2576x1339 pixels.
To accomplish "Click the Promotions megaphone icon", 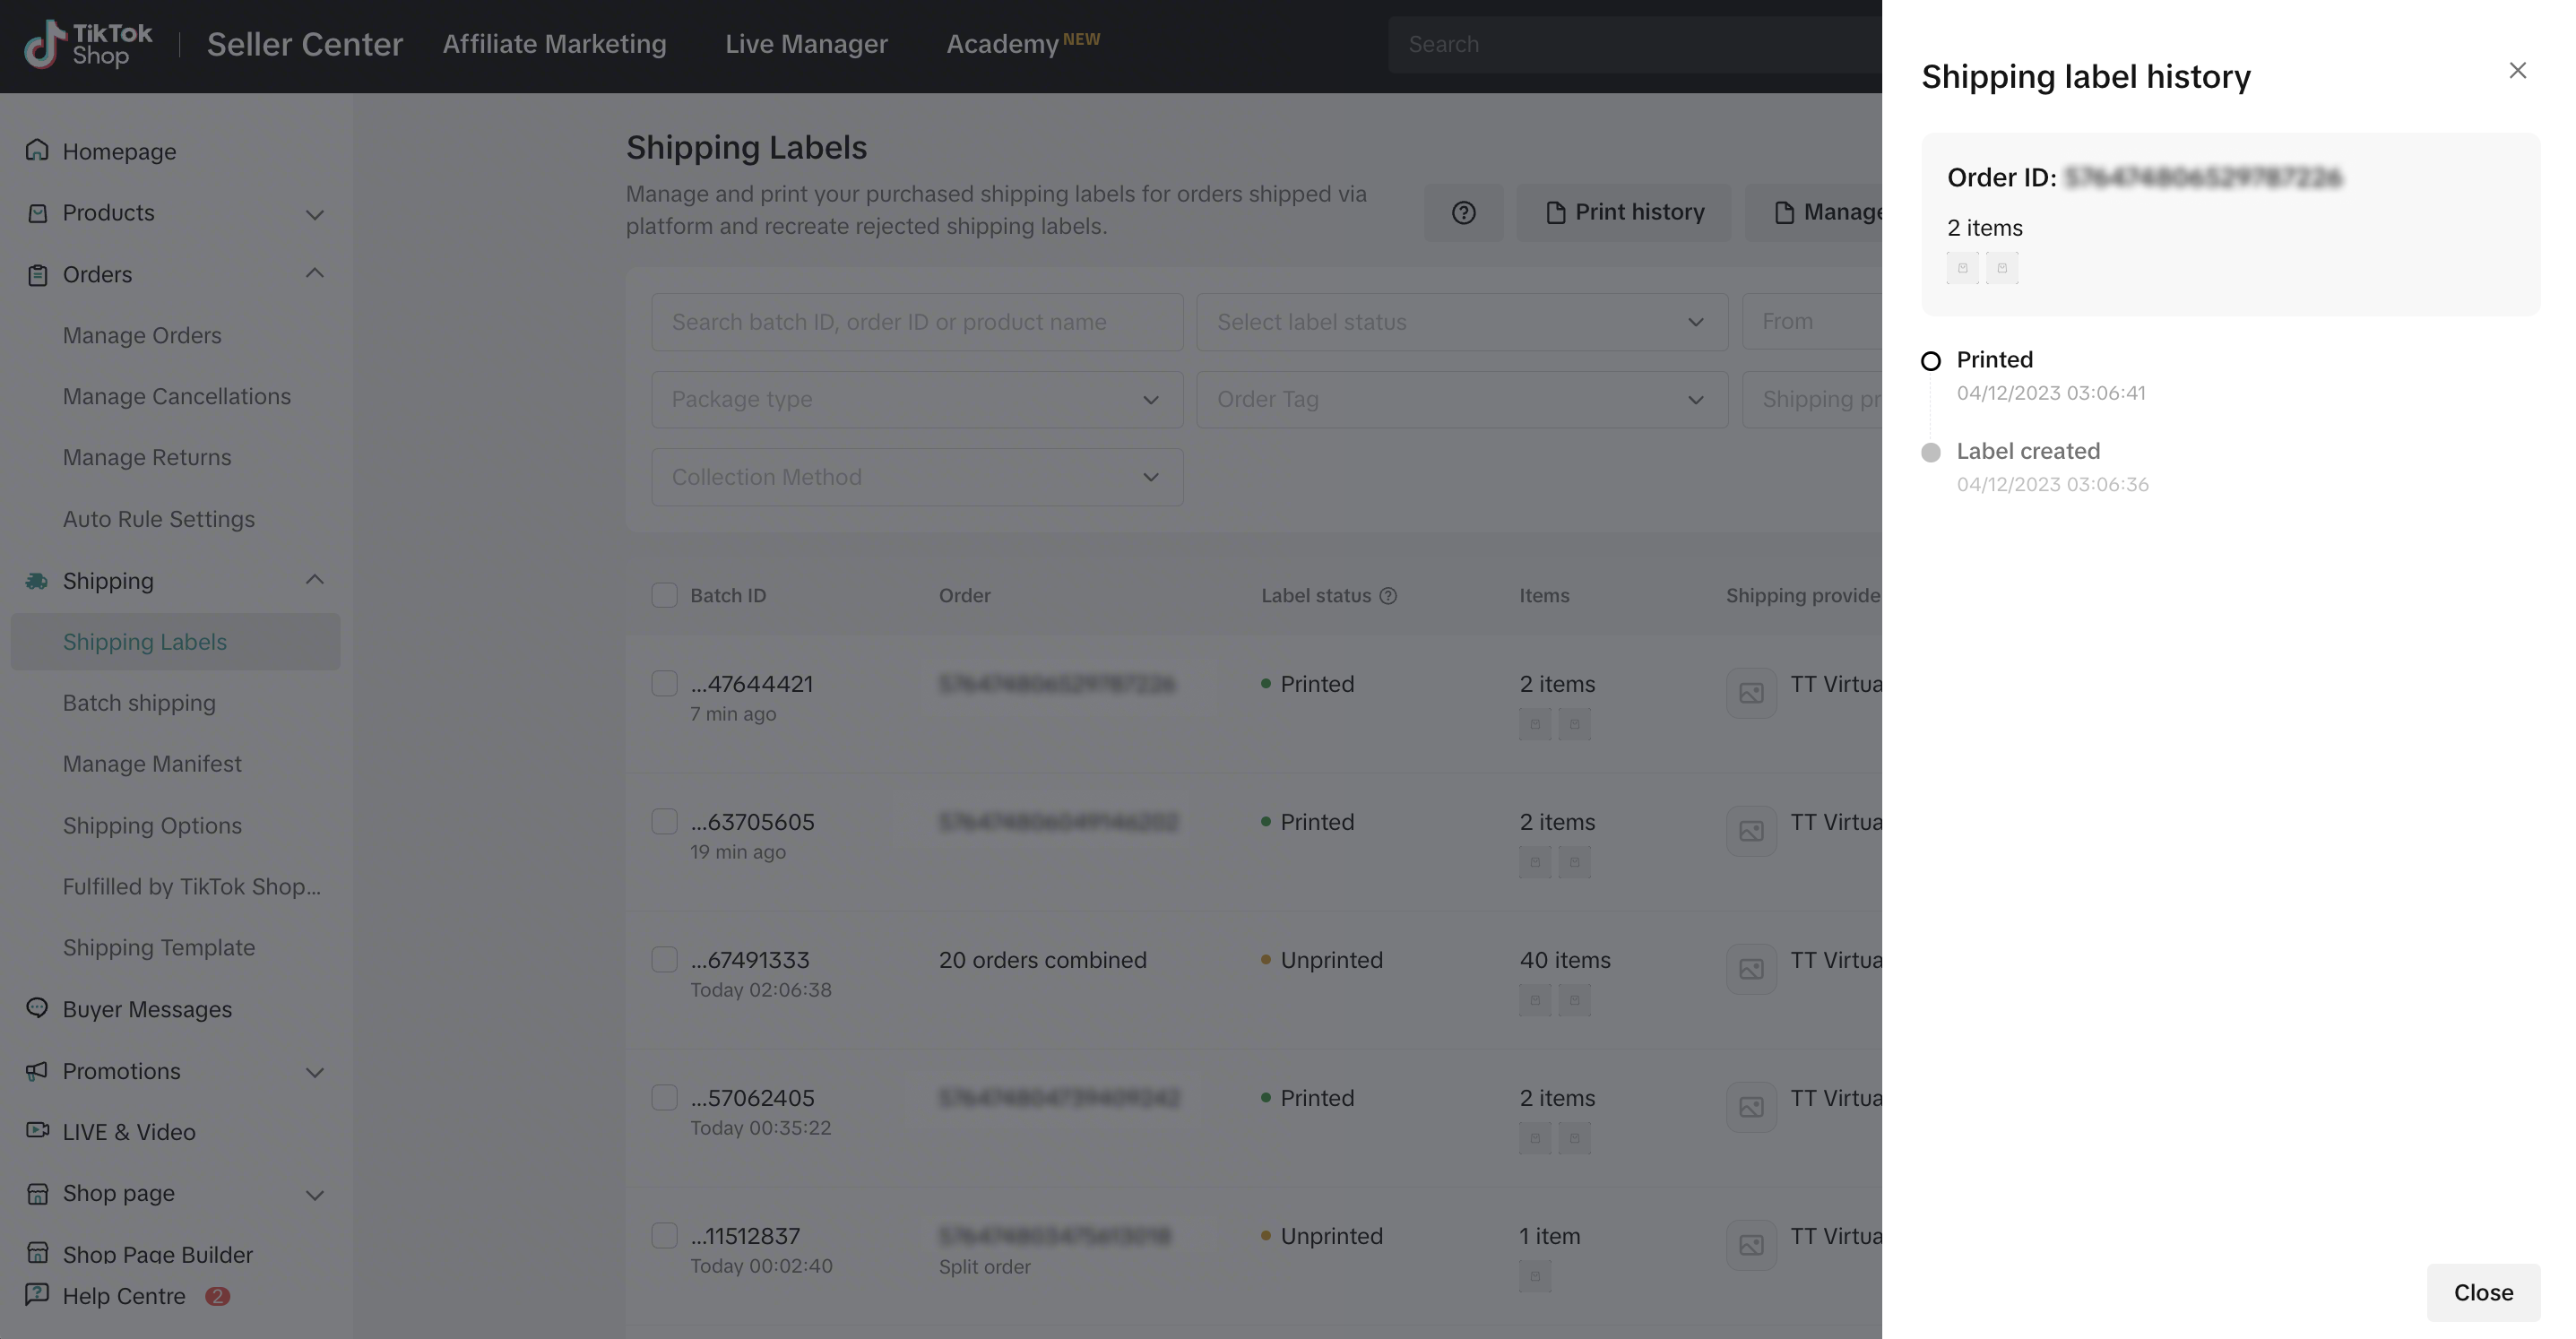I will point(37,1071).
